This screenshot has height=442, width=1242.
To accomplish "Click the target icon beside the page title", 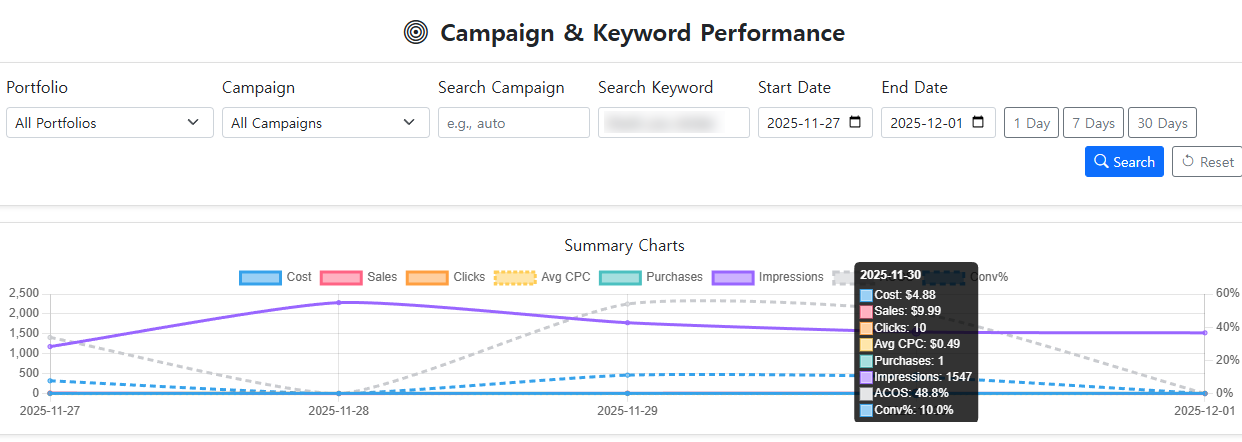I will tap(415, 33).
